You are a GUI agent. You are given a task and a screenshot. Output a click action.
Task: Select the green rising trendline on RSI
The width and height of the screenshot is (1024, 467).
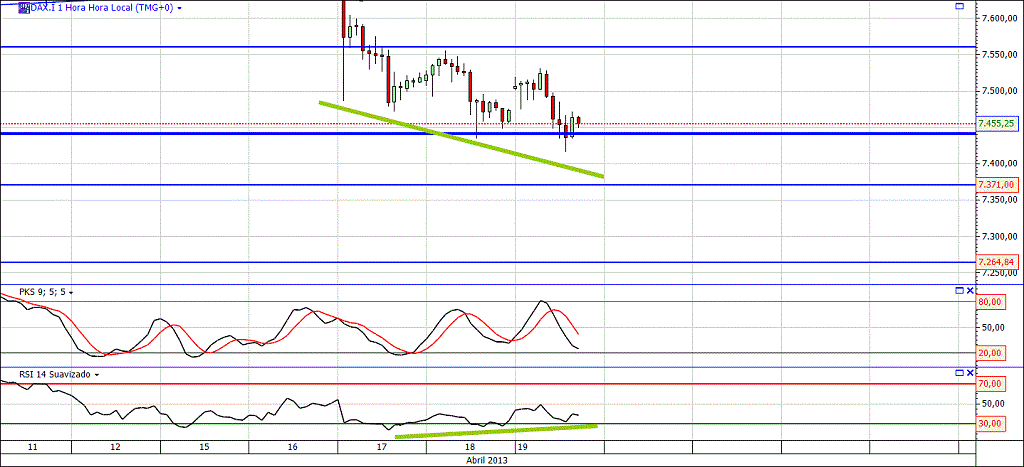(496, 431)
